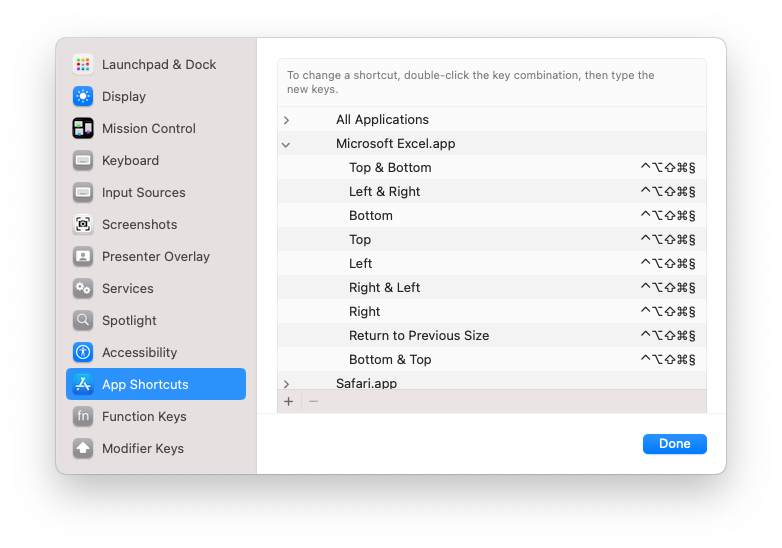Select the Display sun icon

[x=83, y=96]
